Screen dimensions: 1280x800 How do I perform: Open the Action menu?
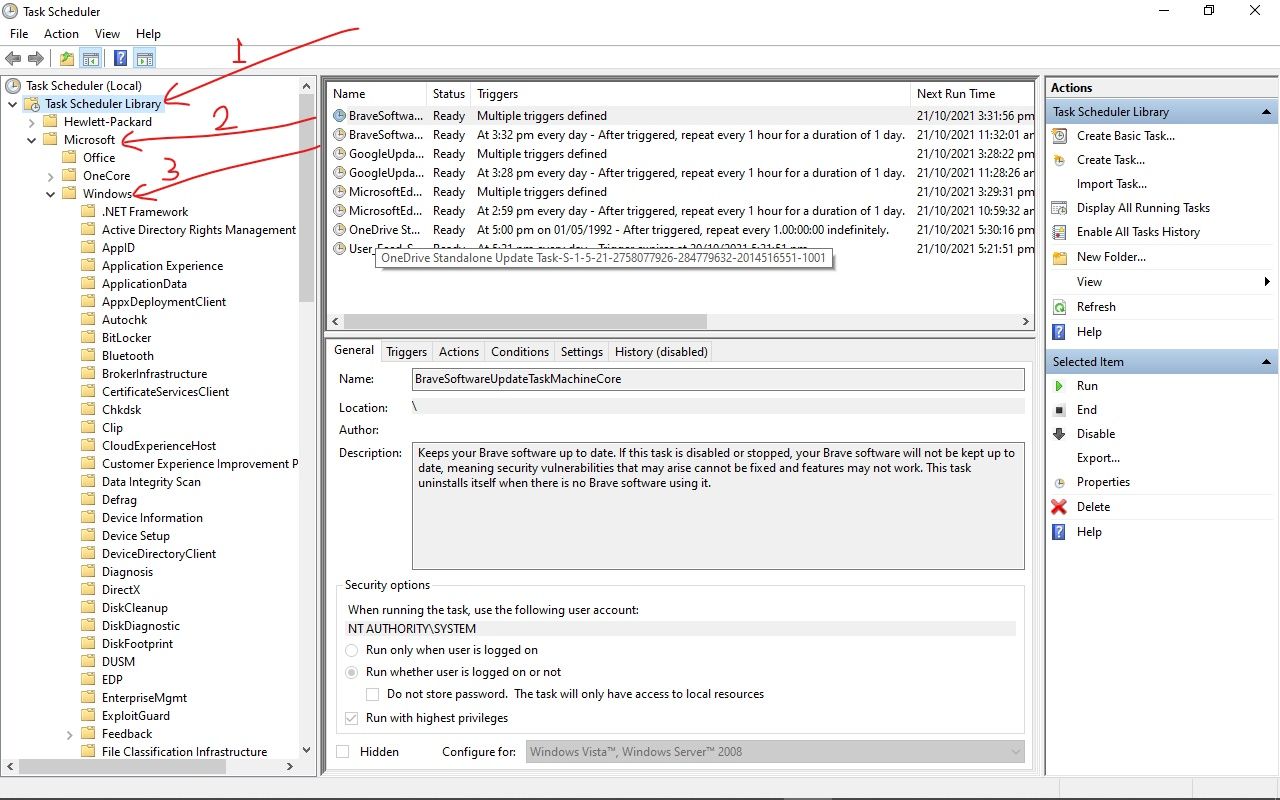tap(61, 34)
